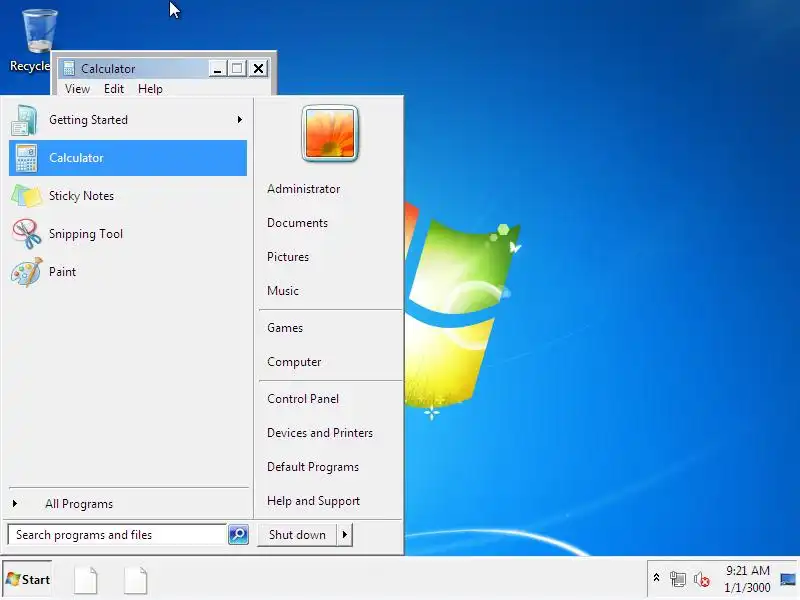Click the Start button
Screen dimensions: 800x600
pos(28,579)
